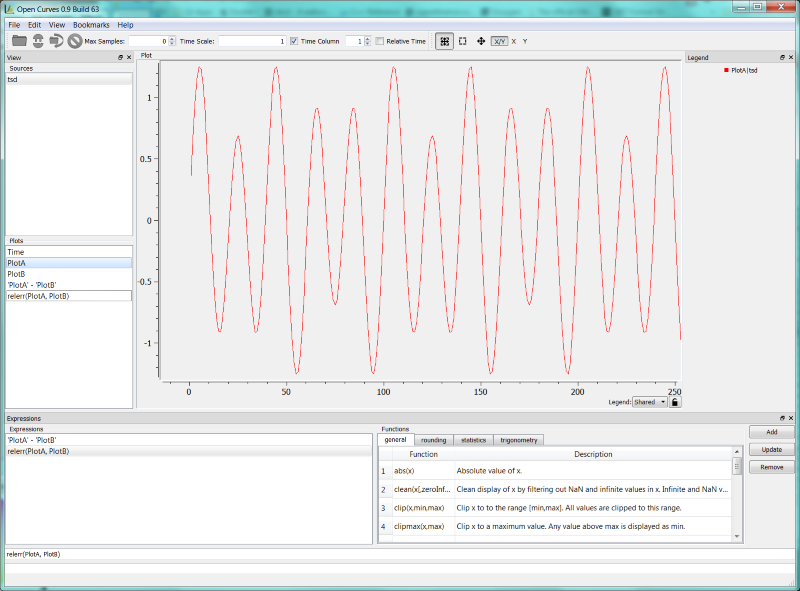Click the Time Column number spinner arrows
This screenshot has width=800, height=591.
click(x=366, y=41)
